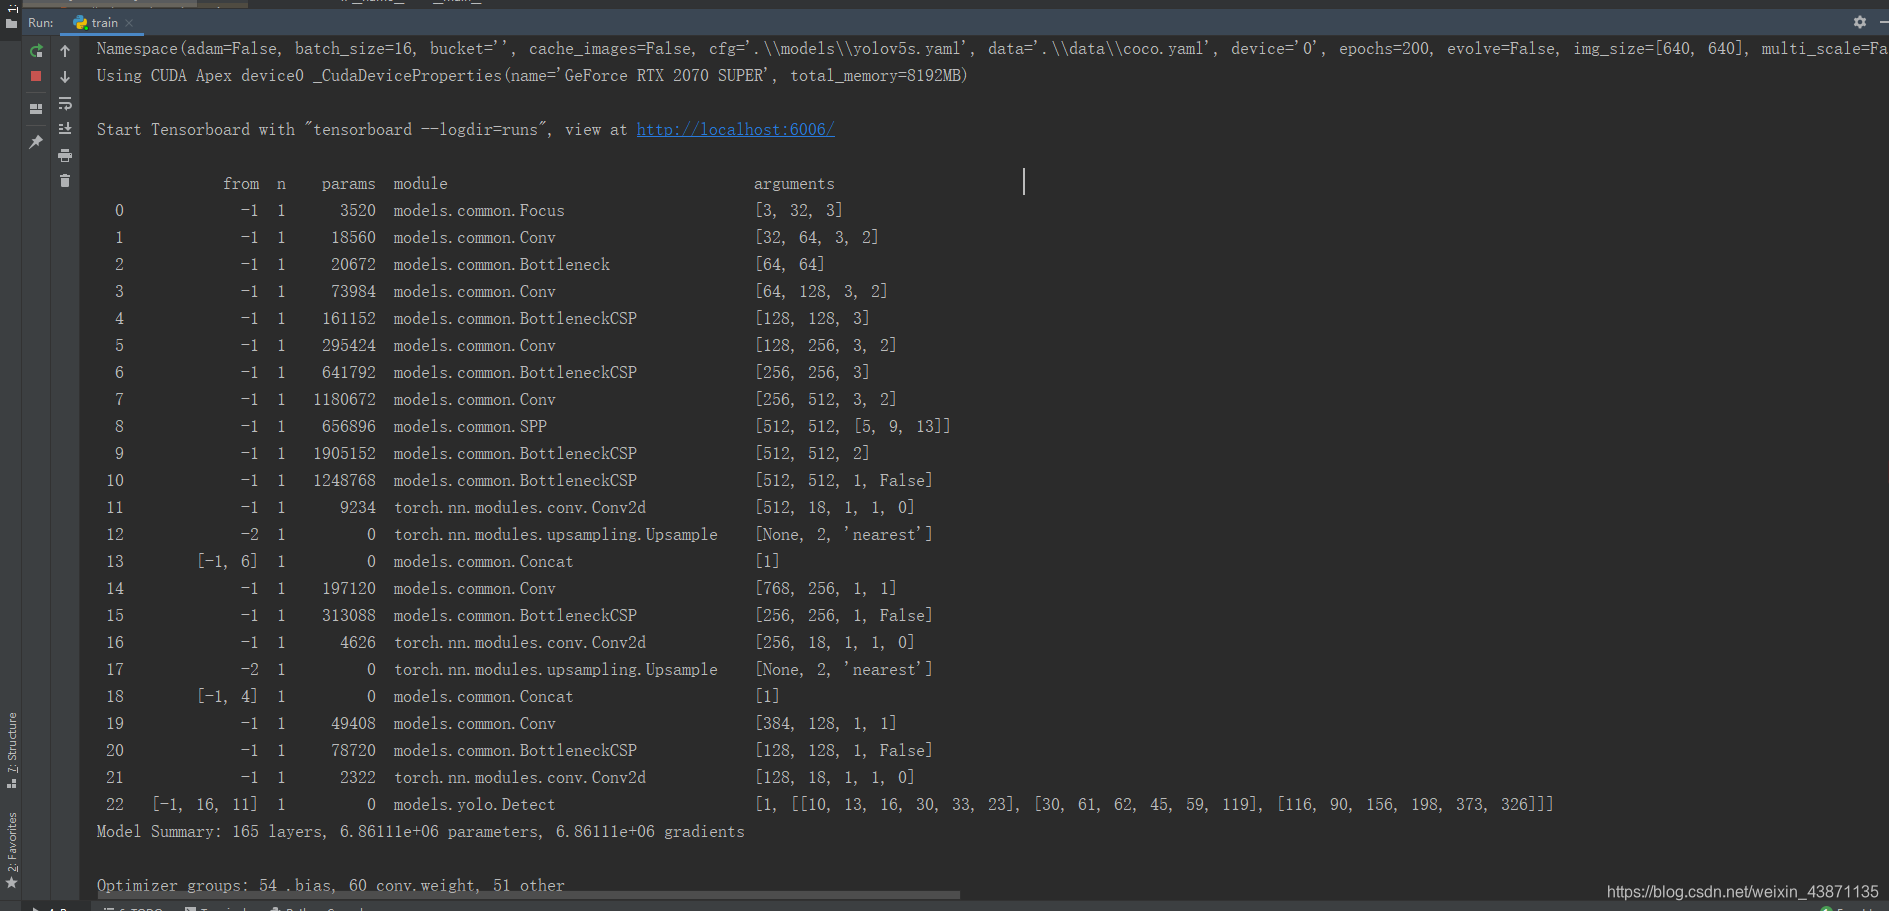Click the '[384, 128, 1, 1]' arguments
The height and width of the screenshot is (911, 1889).
(826, 723)
